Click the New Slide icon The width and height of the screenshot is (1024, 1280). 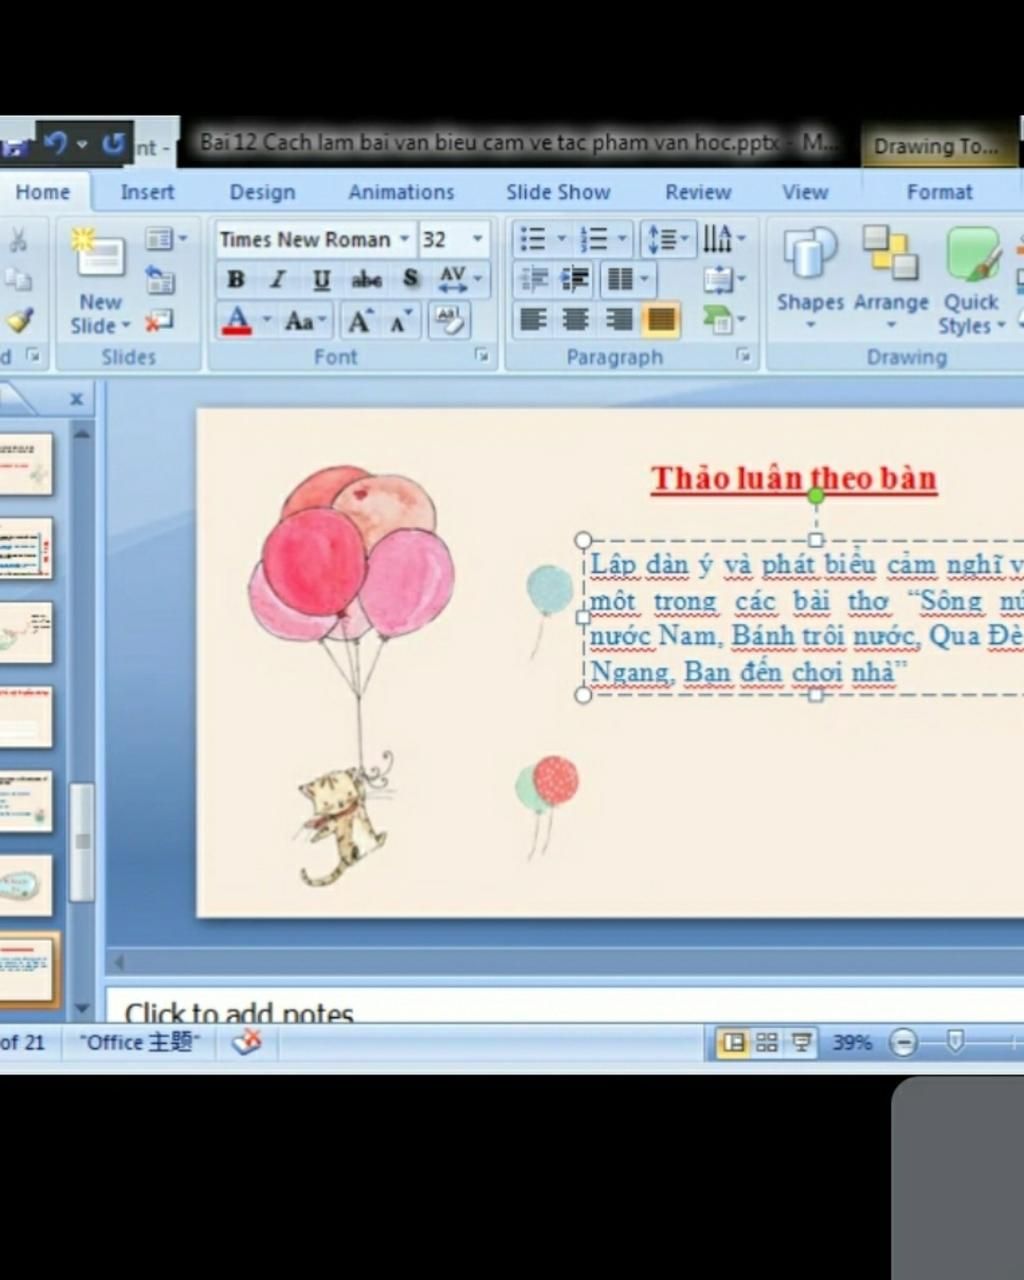100,255
